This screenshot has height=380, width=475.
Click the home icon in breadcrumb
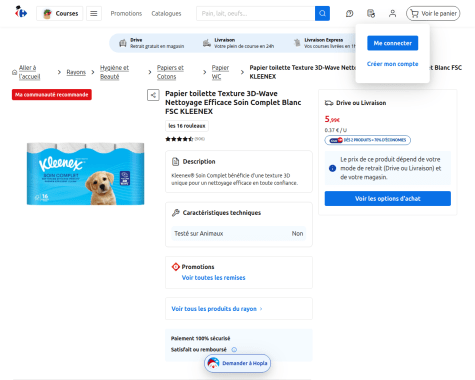[x=14, y=72]
